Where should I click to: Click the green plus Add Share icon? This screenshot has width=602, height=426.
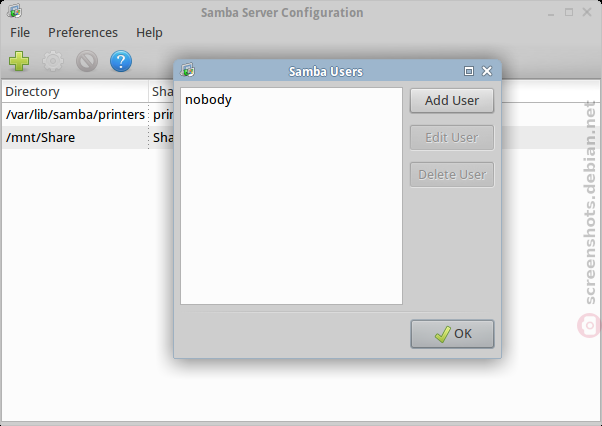pos(19,61)
